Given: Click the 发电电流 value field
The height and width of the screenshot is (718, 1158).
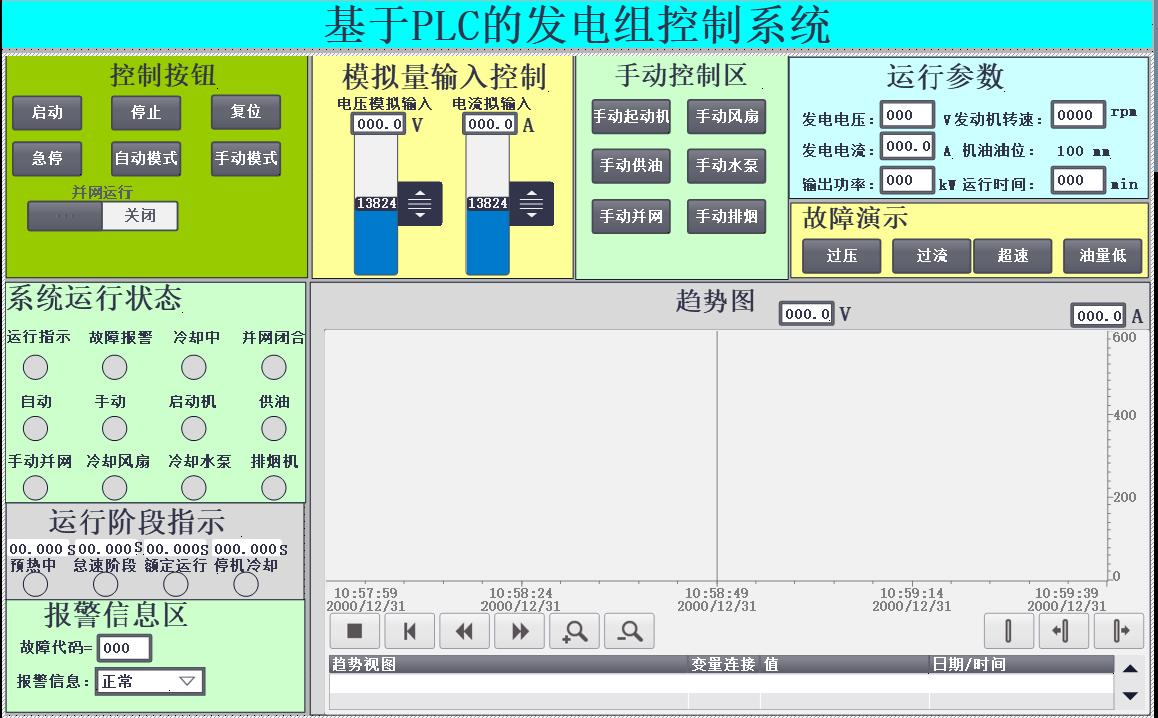Looking at the screenshot, I should [908, 146].
